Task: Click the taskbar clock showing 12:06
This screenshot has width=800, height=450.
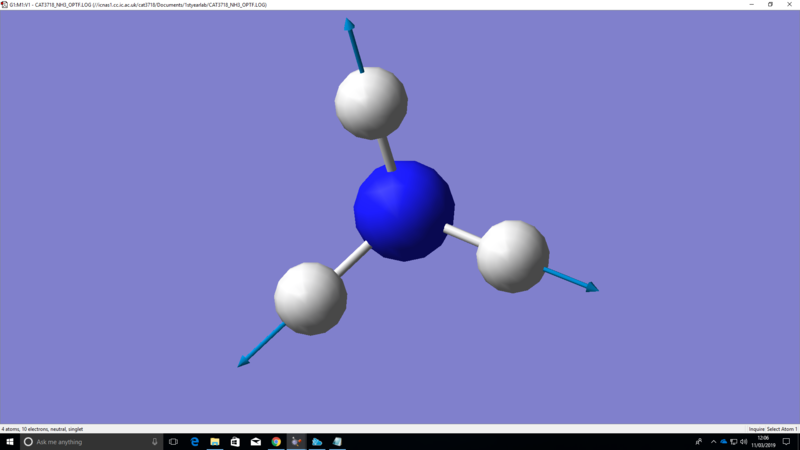Action: (x=763, y=442)
